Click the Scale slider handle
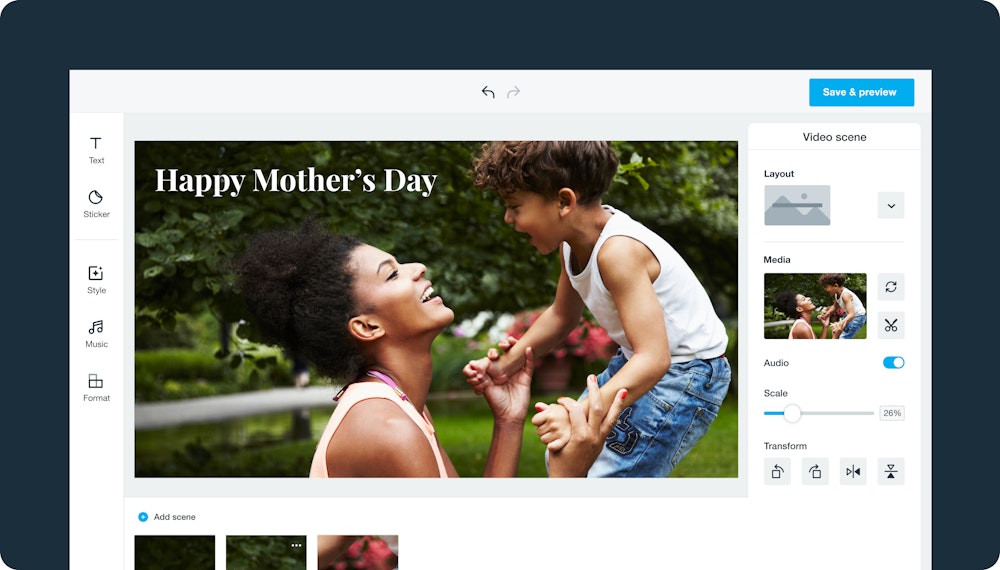Viewport: 1000px width, 570px height. point(791,413)
